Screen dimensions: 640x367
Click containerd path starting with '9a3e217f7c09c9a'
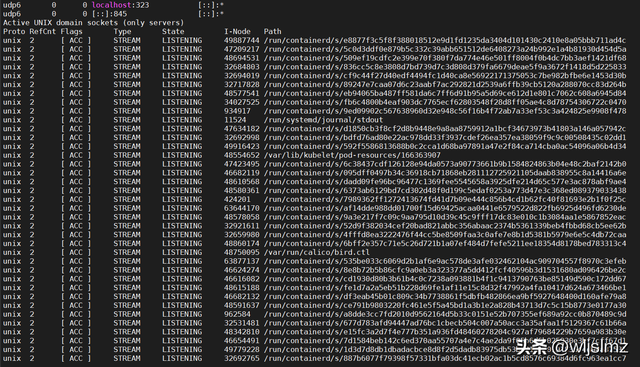[x=445, y=217]
